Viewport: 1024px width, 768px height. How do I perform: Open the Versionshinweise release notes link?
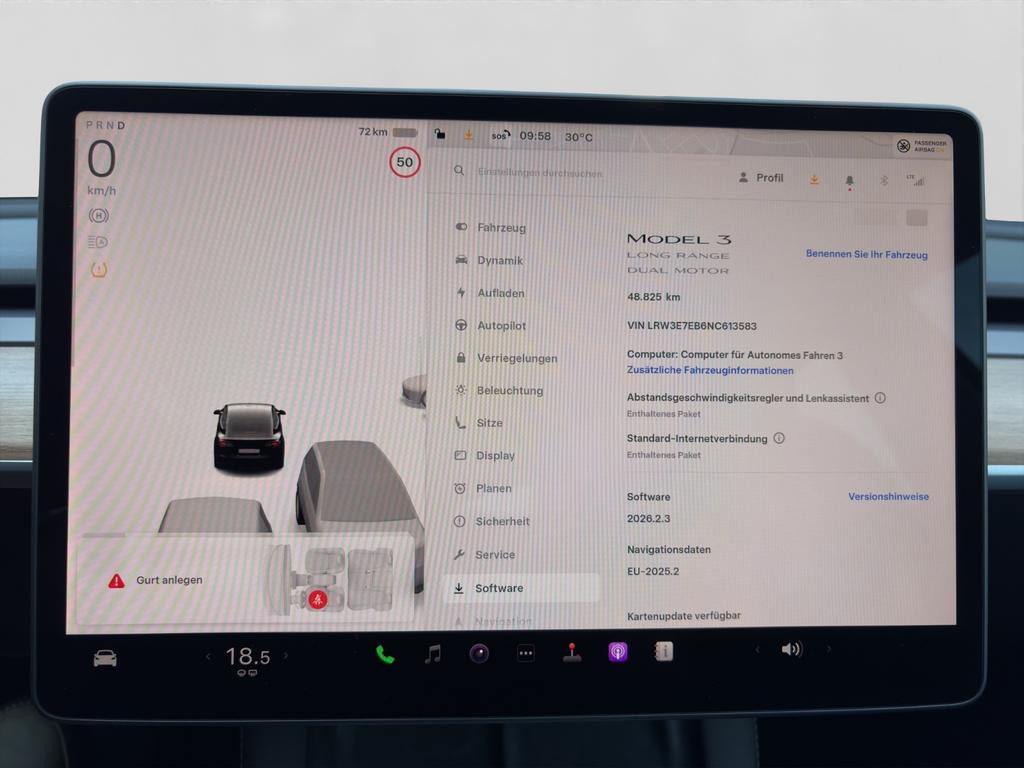(x=888, y=496)
